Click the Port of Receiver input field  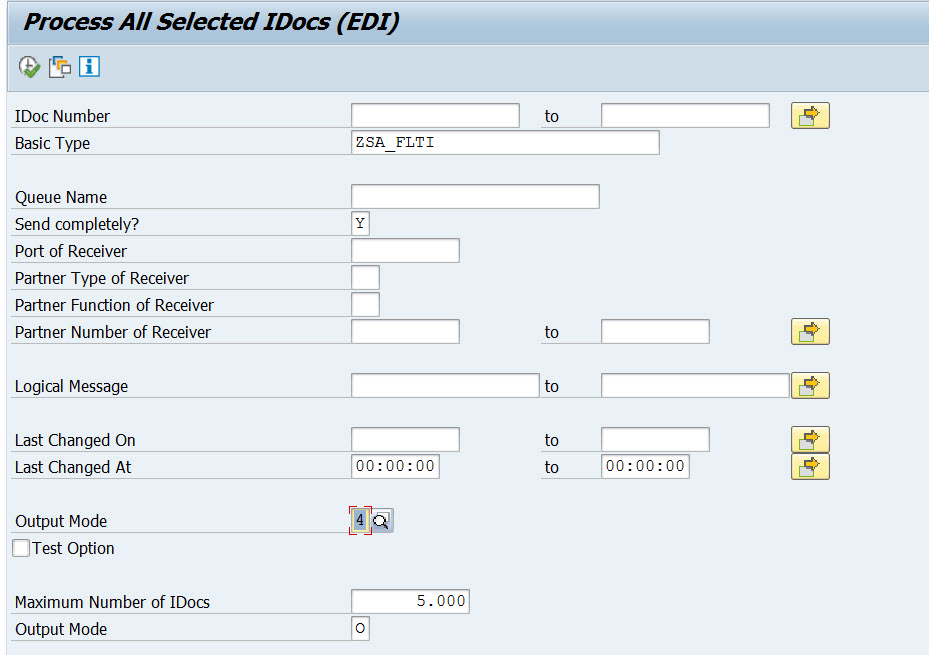click(x=405, y=250)
